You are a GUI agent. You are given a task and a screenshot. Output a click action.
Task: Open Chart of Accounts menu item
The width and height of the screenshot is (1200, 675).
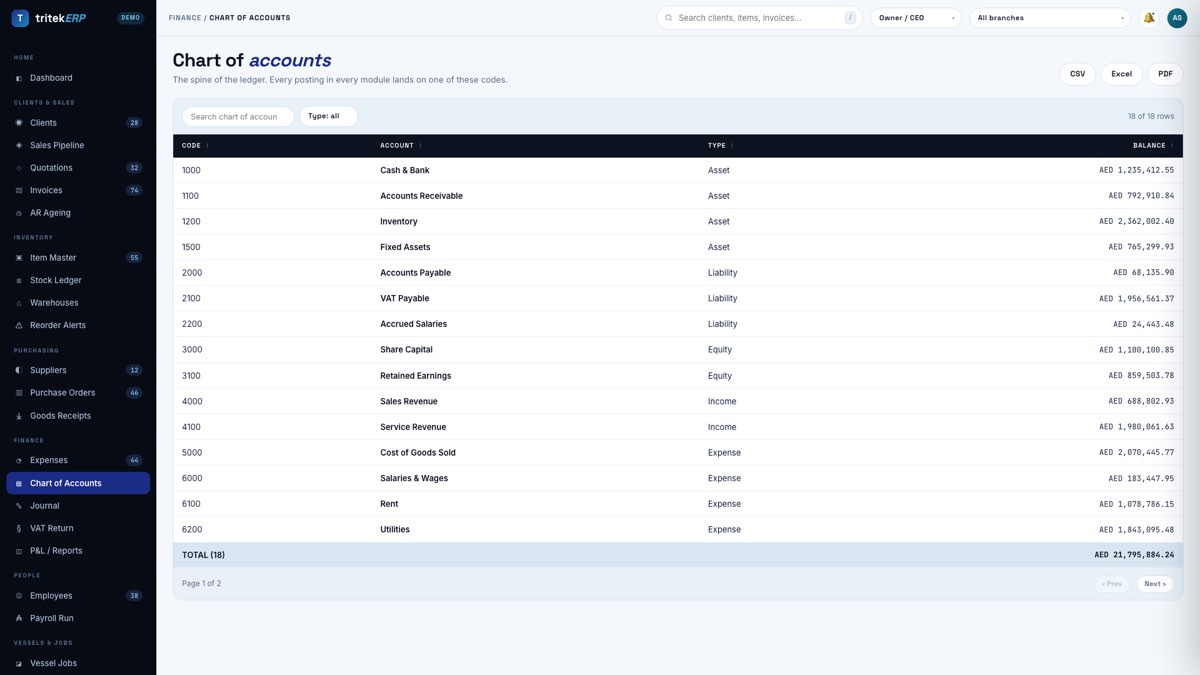[x=78, y=483]
